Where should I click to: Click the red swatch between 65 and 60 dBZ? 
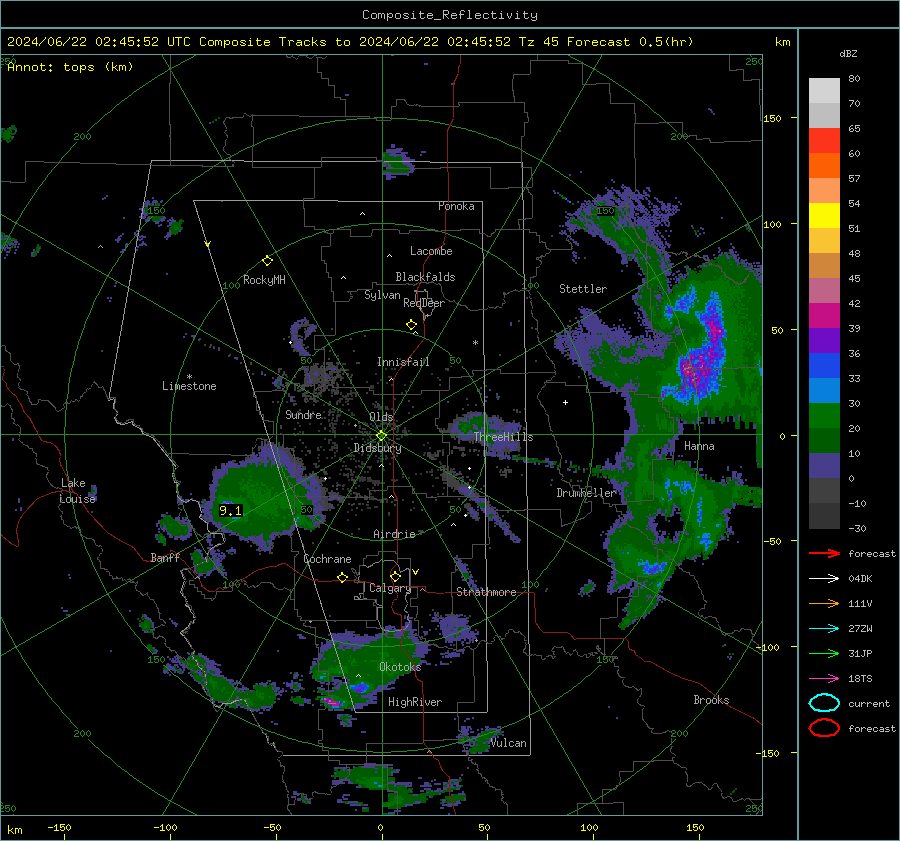point(824,141)
